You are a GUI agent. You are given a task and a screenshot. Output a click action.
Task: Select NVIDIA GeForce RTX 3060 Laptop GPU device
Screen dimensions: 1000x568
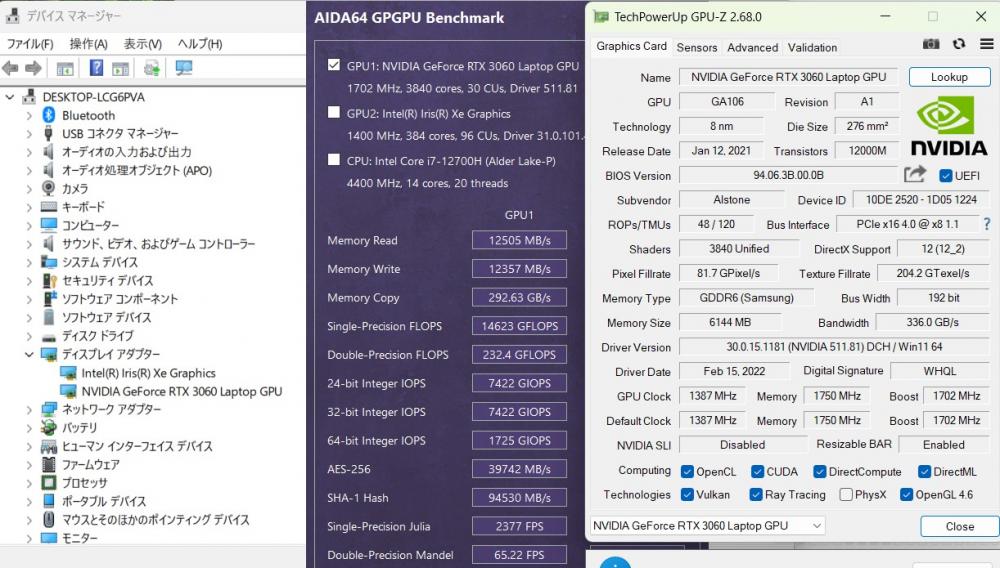coord(182,391)
